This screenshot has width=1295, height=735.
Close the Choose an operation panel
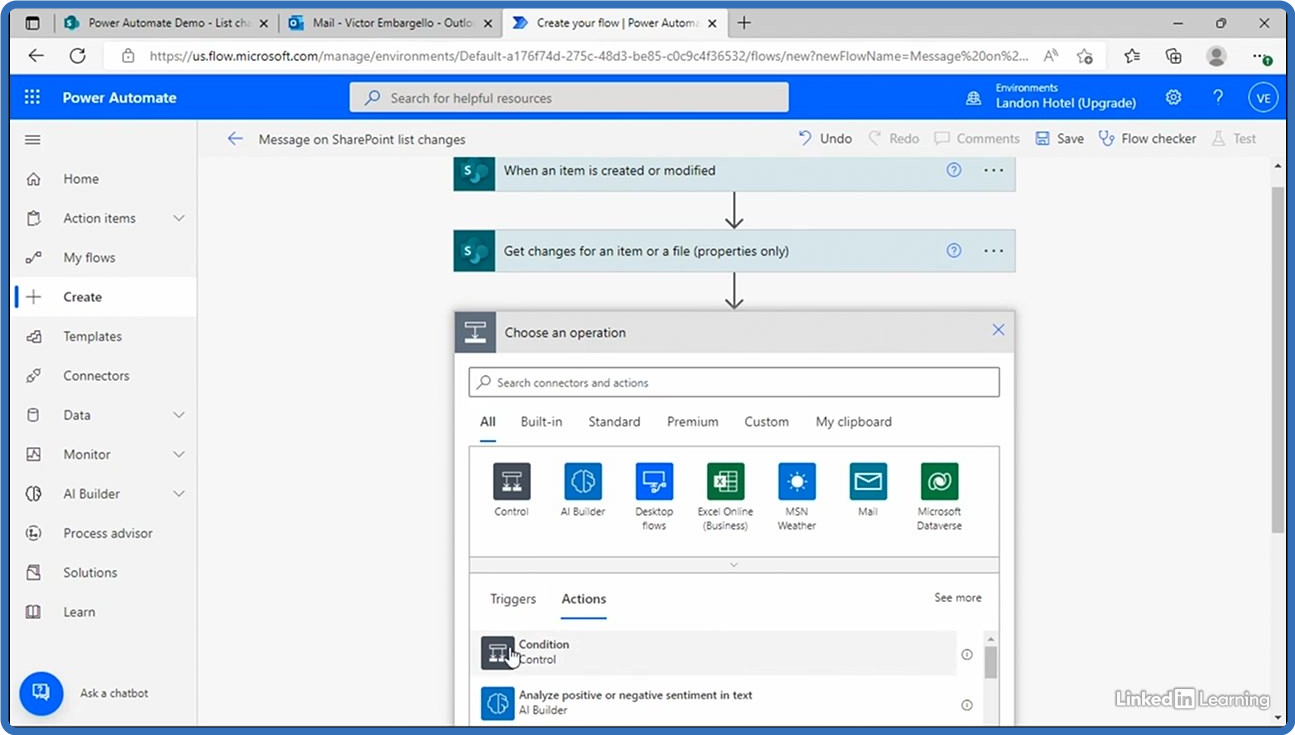coord(998,330)
